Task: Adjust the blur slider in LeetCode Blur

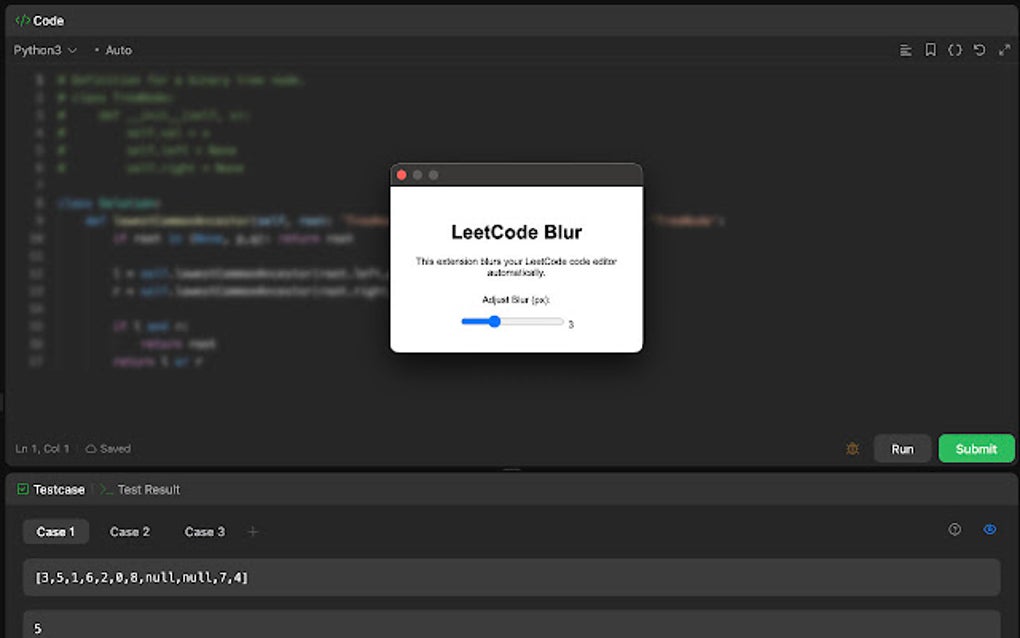Action: (x=494, y=322)
